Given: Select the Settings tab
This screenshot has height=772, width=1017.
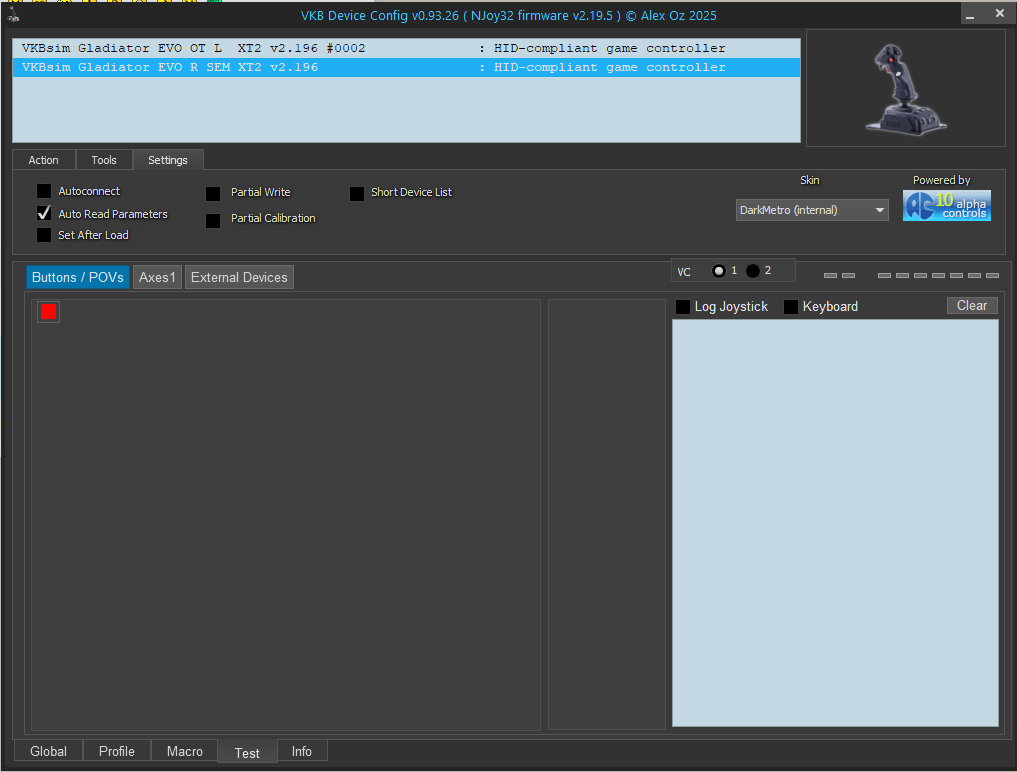Looking at the screenshot, I should click(x=168, y=160).
